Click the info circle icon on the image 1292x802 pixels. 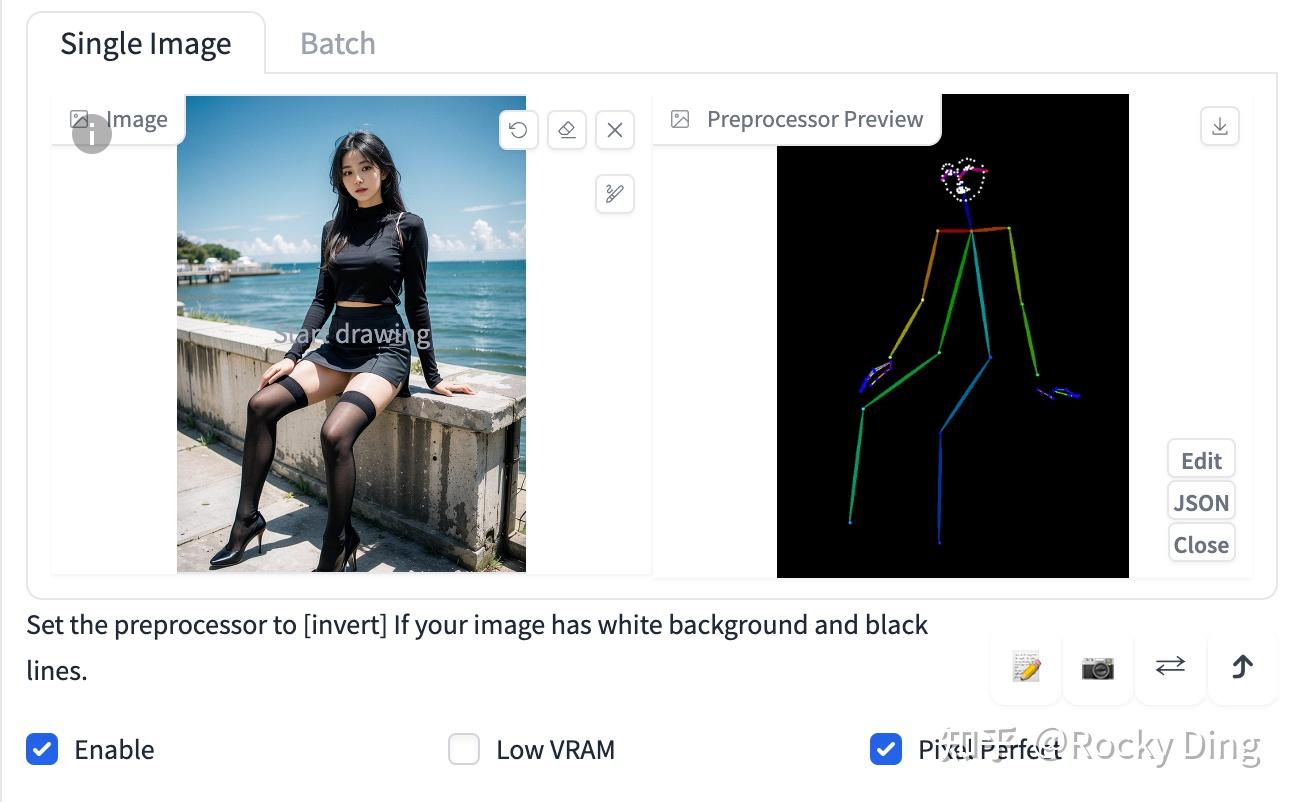tap(92, 134)
